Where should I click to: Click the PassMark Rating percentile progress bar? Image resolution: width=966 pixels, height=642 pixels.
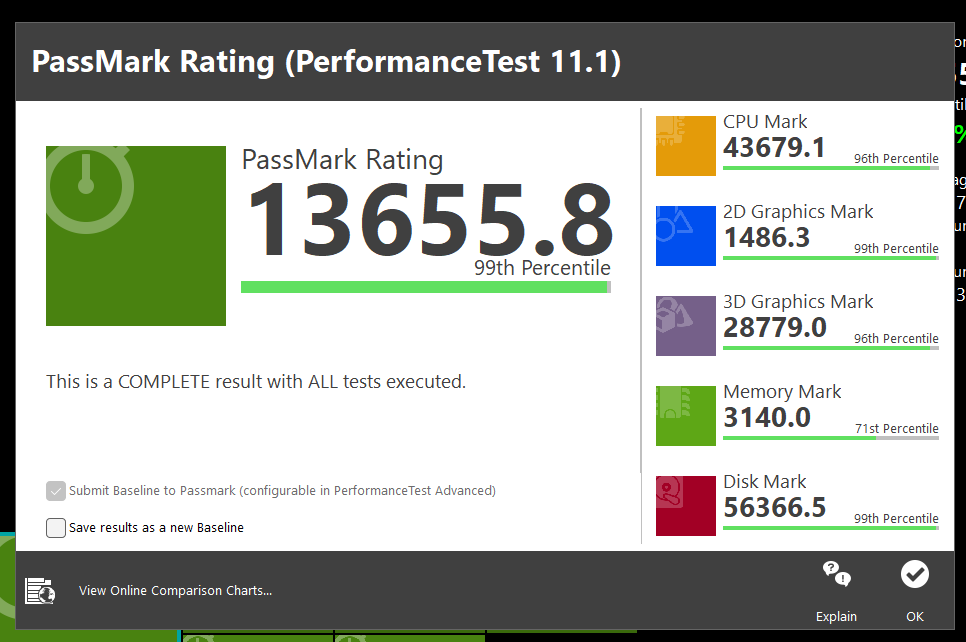point(426,287)
